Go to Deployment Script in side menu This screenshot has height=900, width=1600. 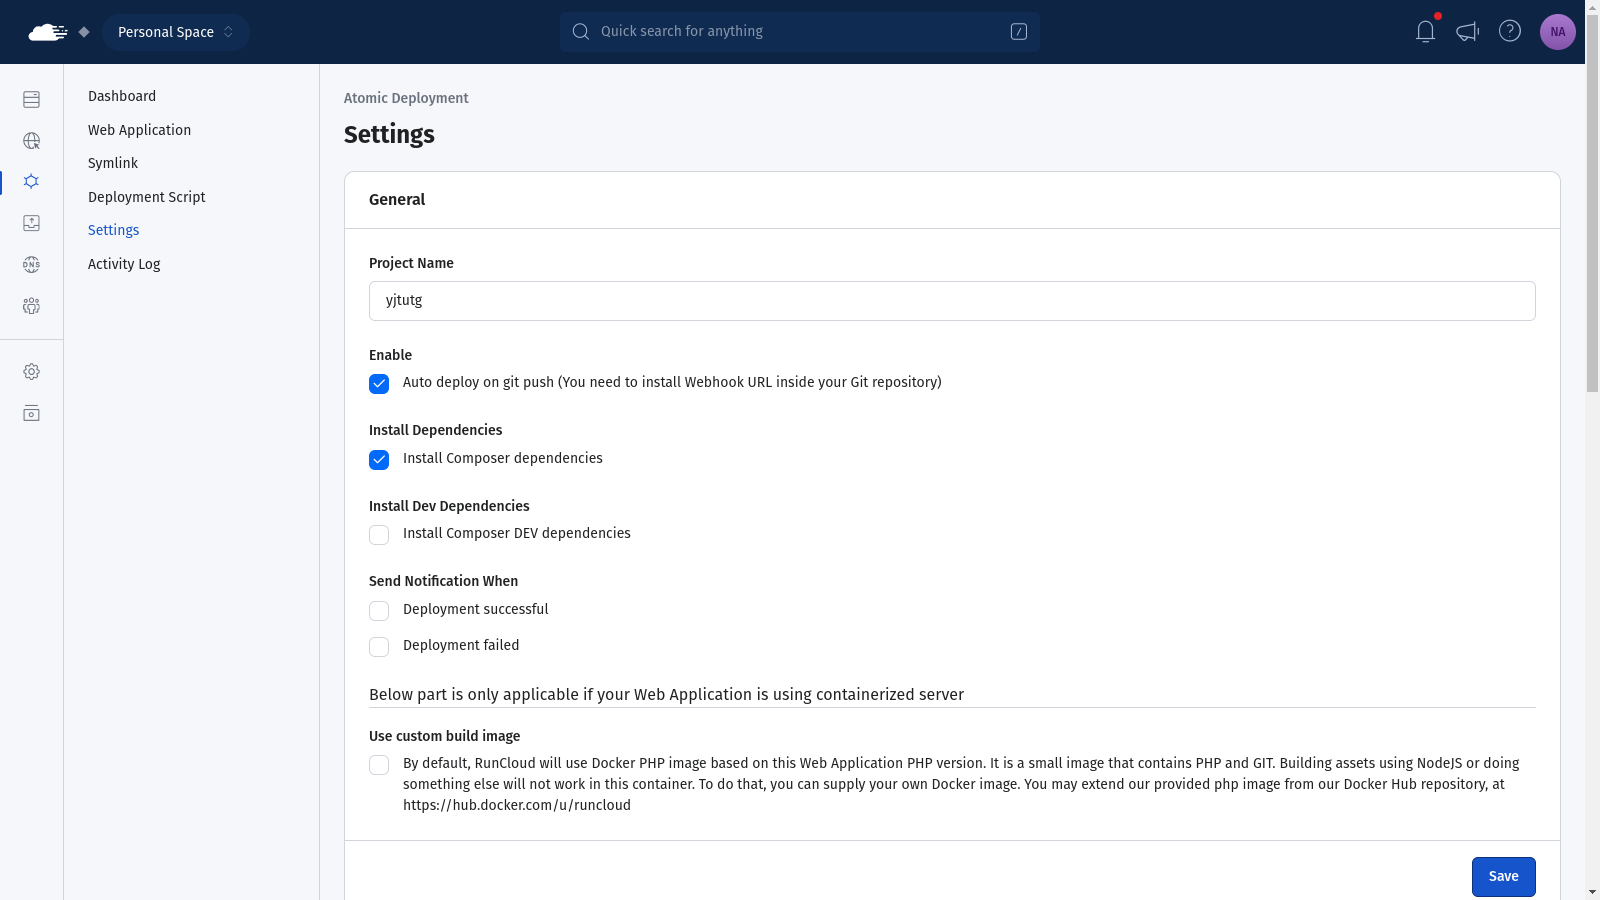click(x=146, y=197)
